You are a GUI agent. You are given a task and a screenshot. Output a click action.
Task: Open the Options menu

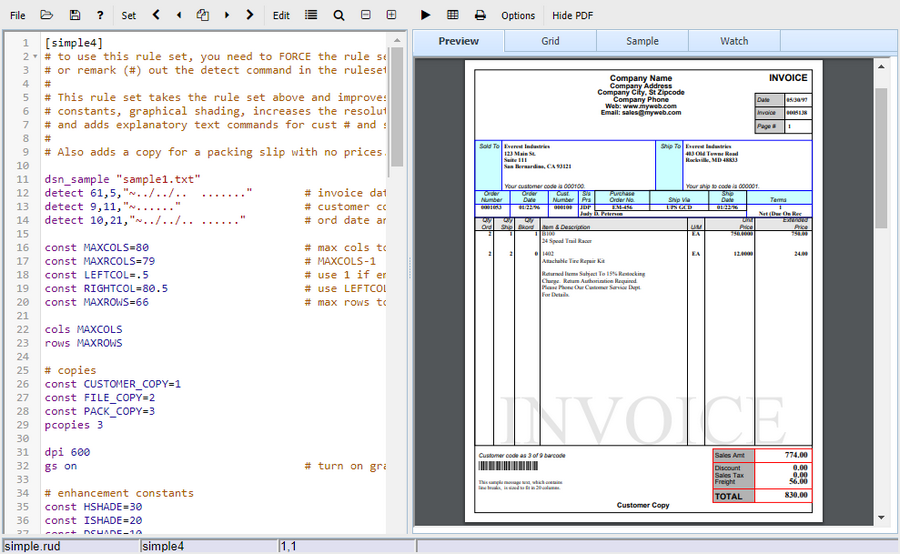tap(518, 15)
